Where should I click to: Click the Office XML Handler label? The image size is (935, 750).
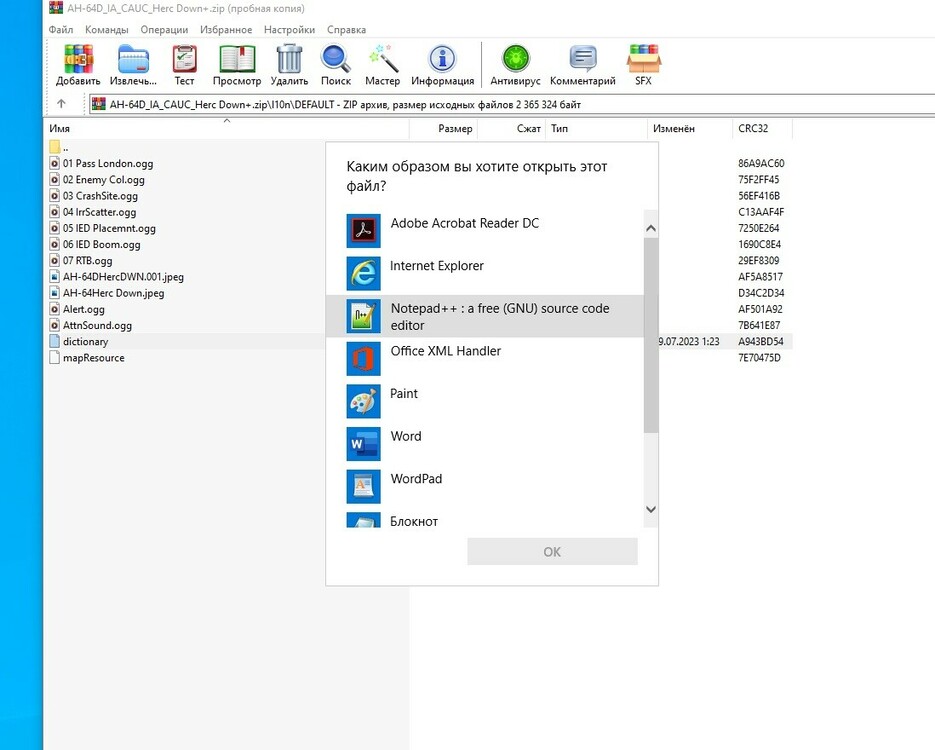click(446, 351)
